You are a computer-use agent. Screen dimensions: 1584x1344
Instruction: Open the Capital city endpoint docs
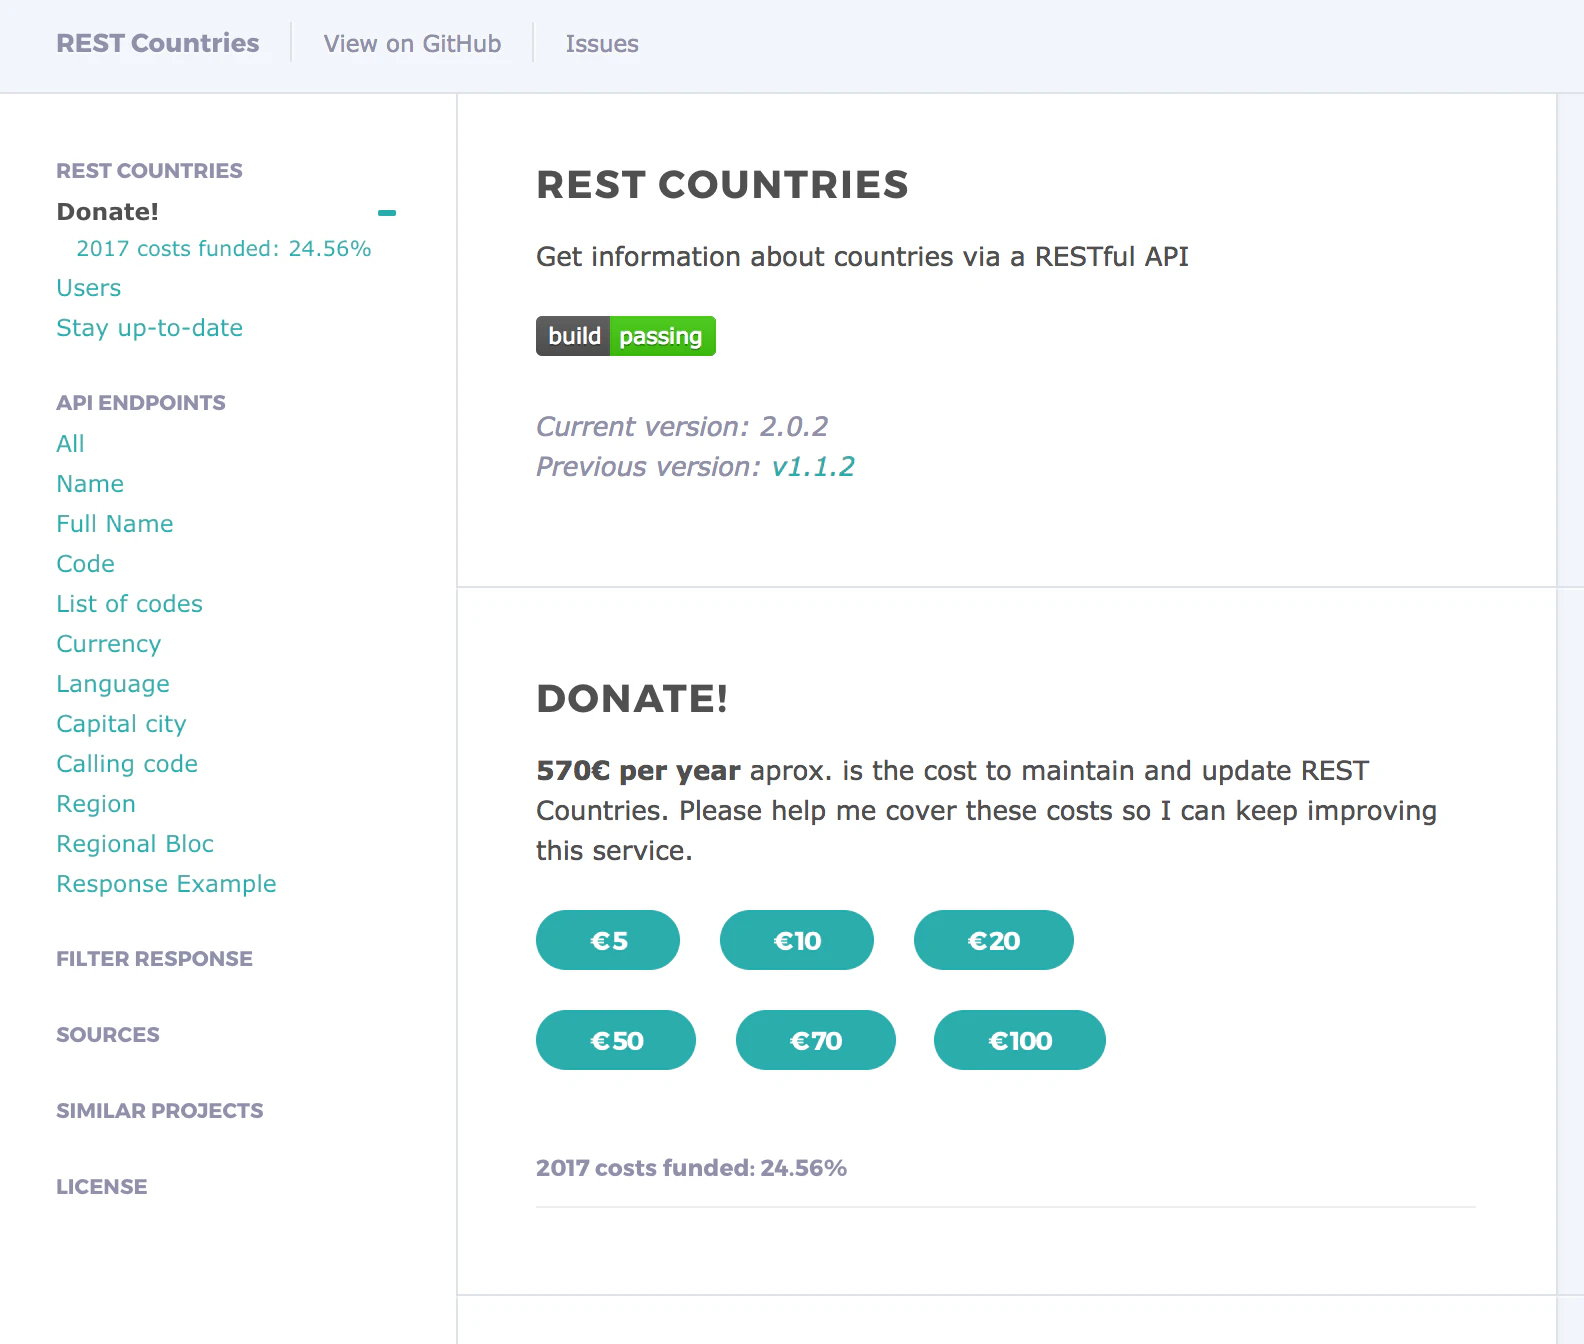pyautogui.click(x=121, y=724)
